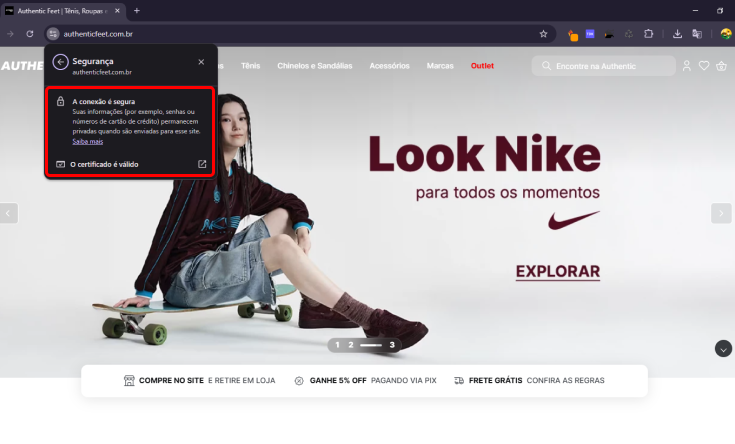Select the Authentic Feet browser tab
The width and height of the screenshot is (735, 444).
[x=63, y=11]
